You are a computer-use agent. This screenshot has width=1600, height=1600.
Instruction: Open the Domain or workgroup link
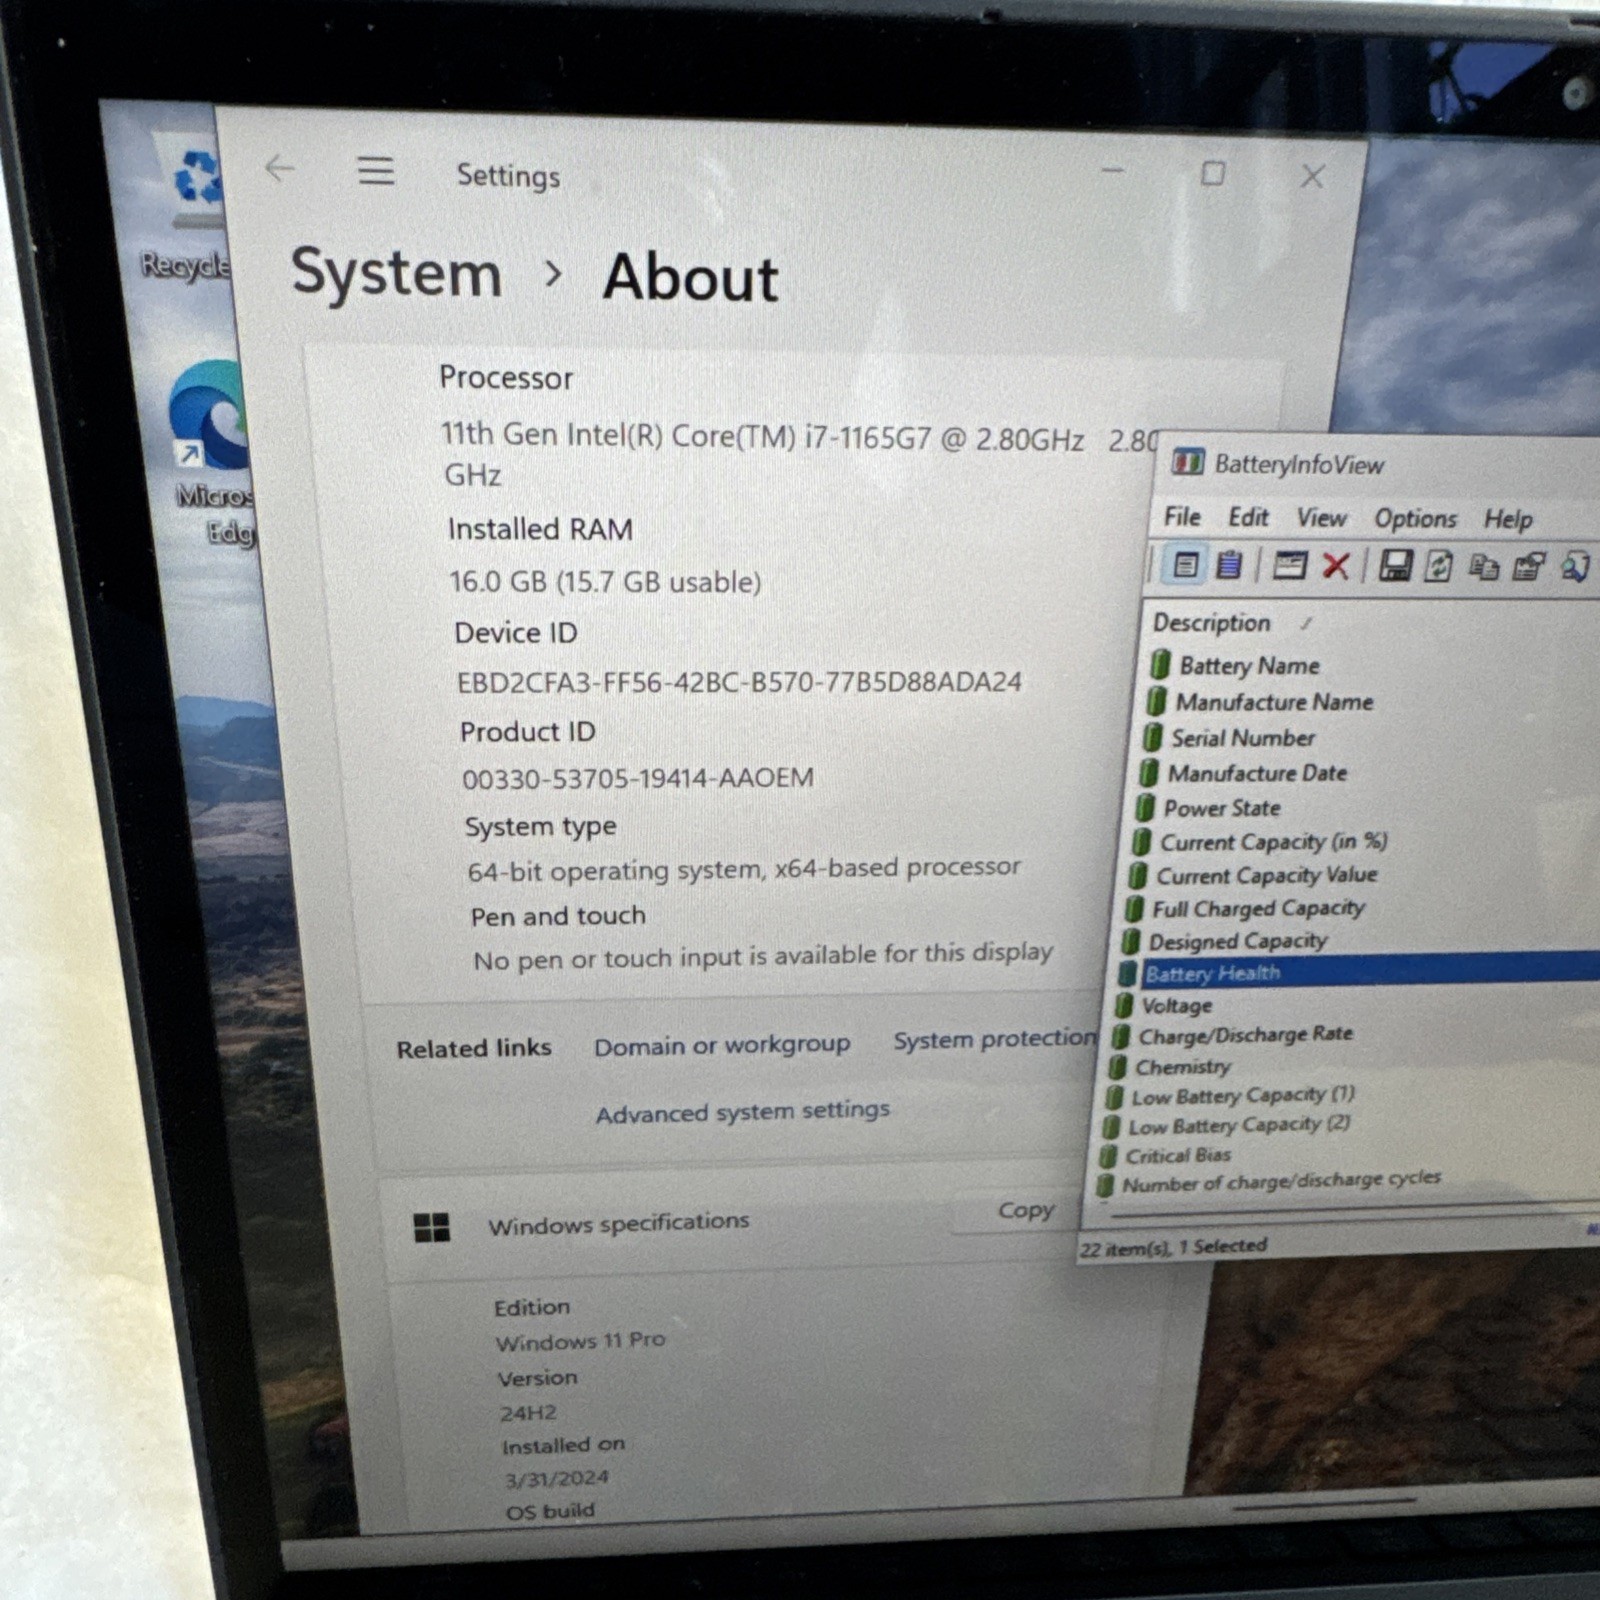(722, 1045)
